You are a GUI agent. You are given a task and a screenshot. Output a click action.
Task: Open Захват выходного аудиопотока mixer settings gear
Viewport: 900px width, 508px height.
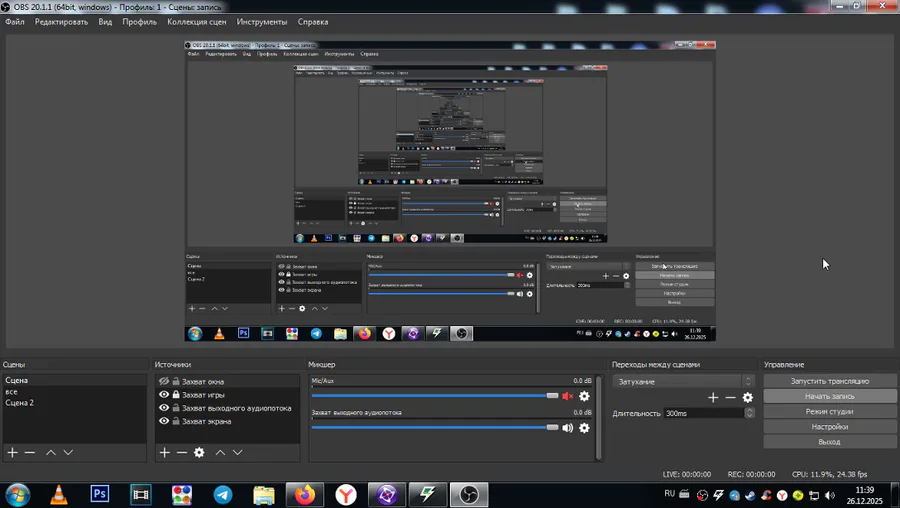pos(584,428)
